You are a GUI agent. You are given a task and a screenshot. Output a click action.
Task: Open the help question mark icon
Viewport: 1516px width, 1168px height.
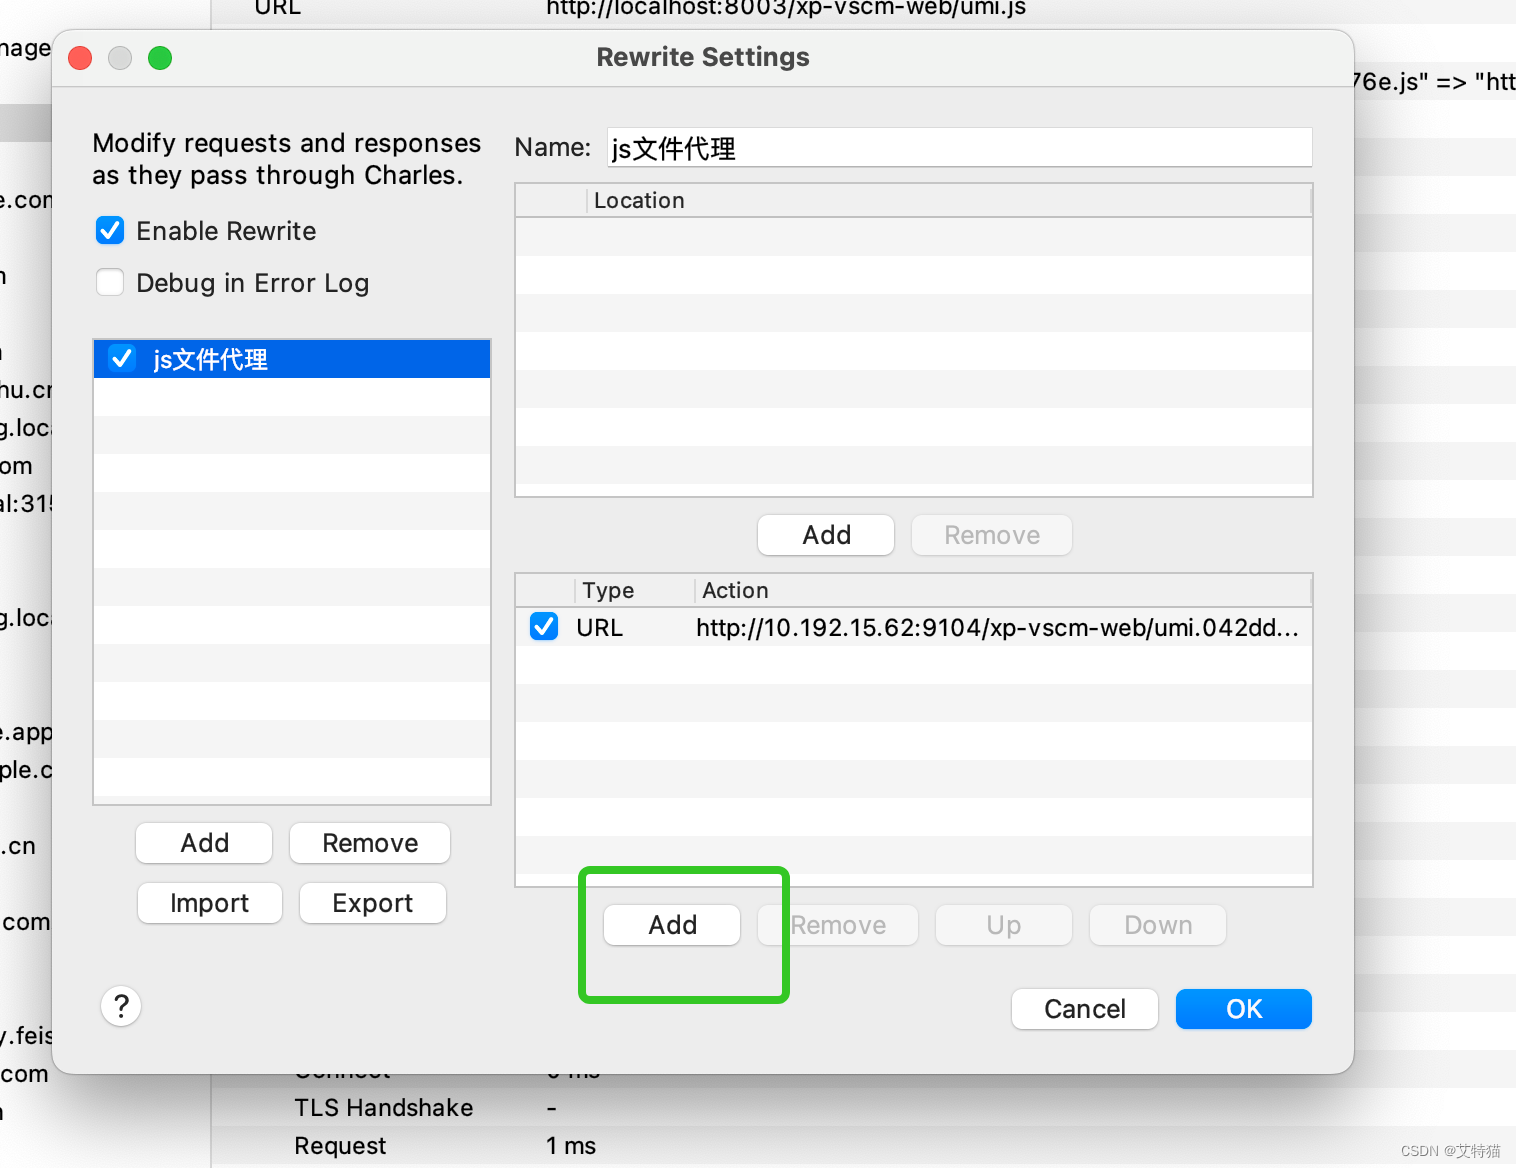click(x=121, y=1006)
